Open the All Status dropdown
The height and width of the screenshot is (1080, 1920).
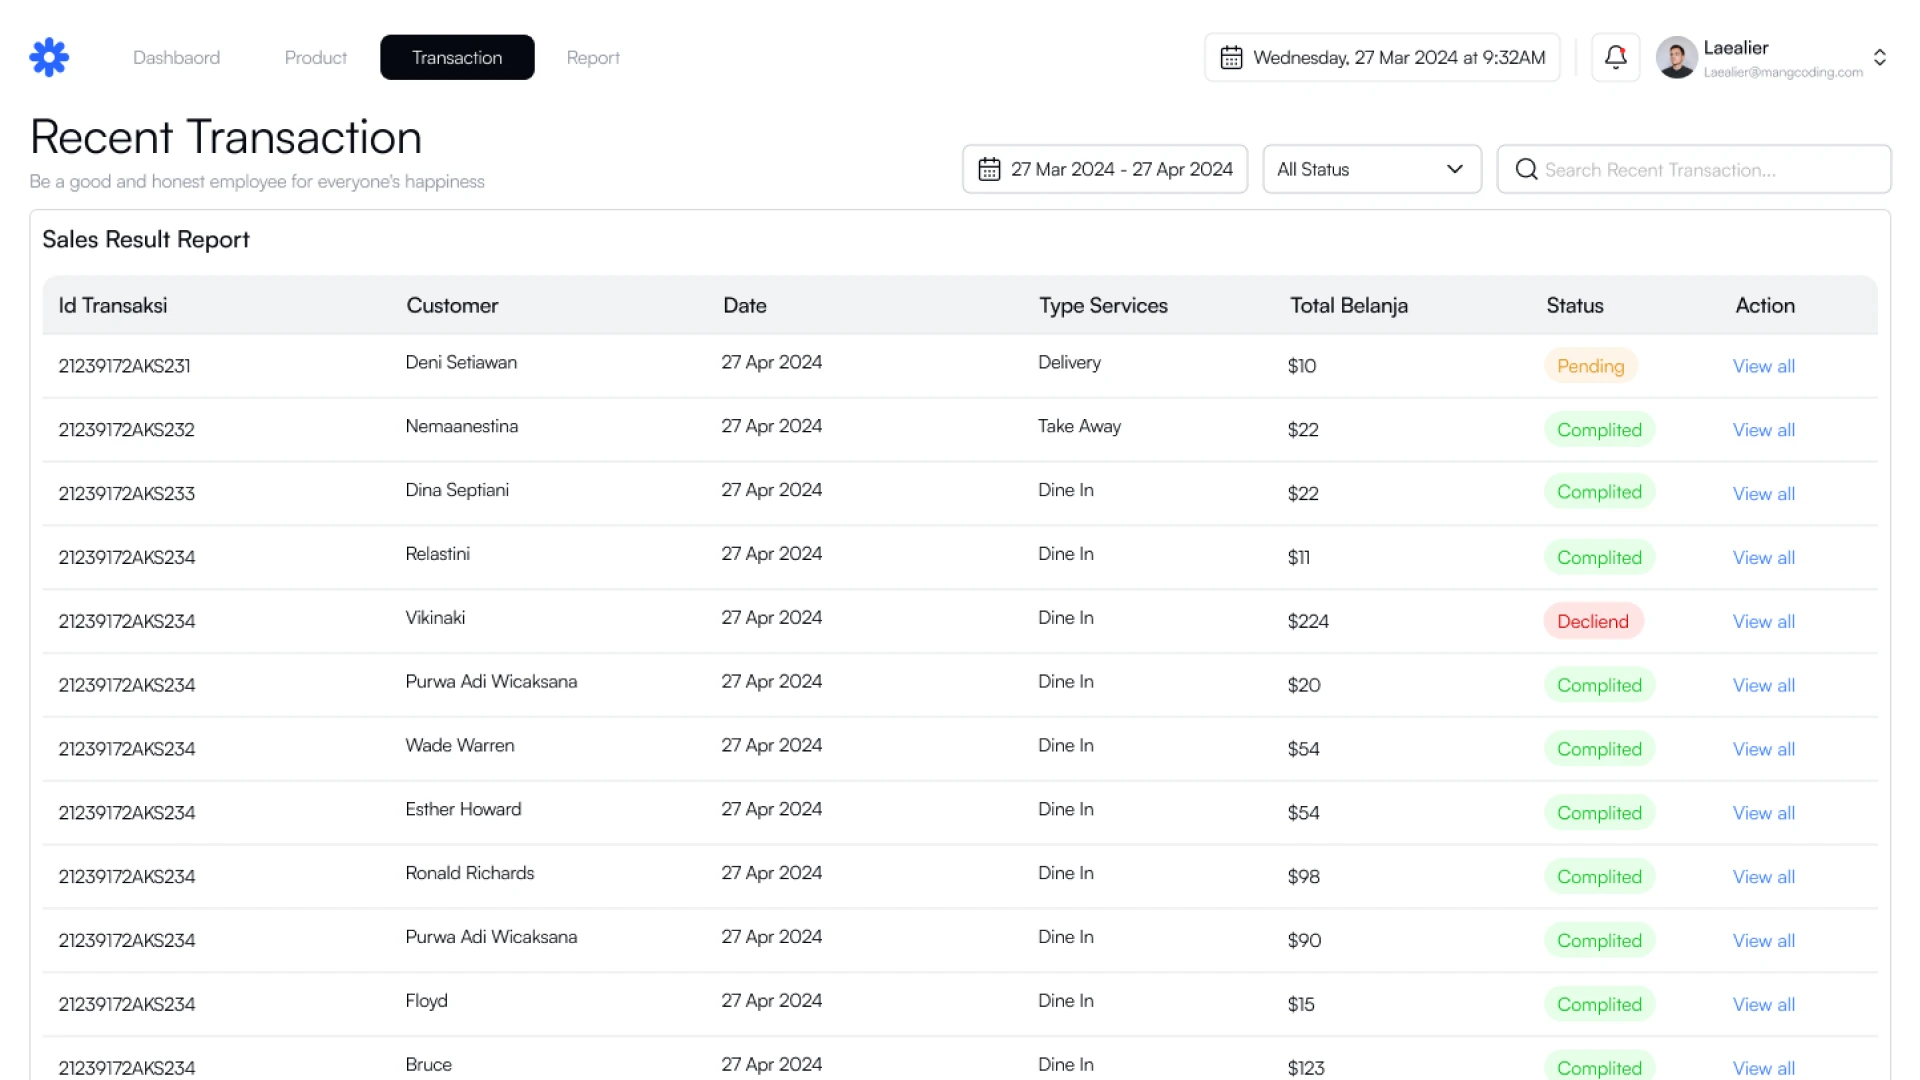(1371, 169)
